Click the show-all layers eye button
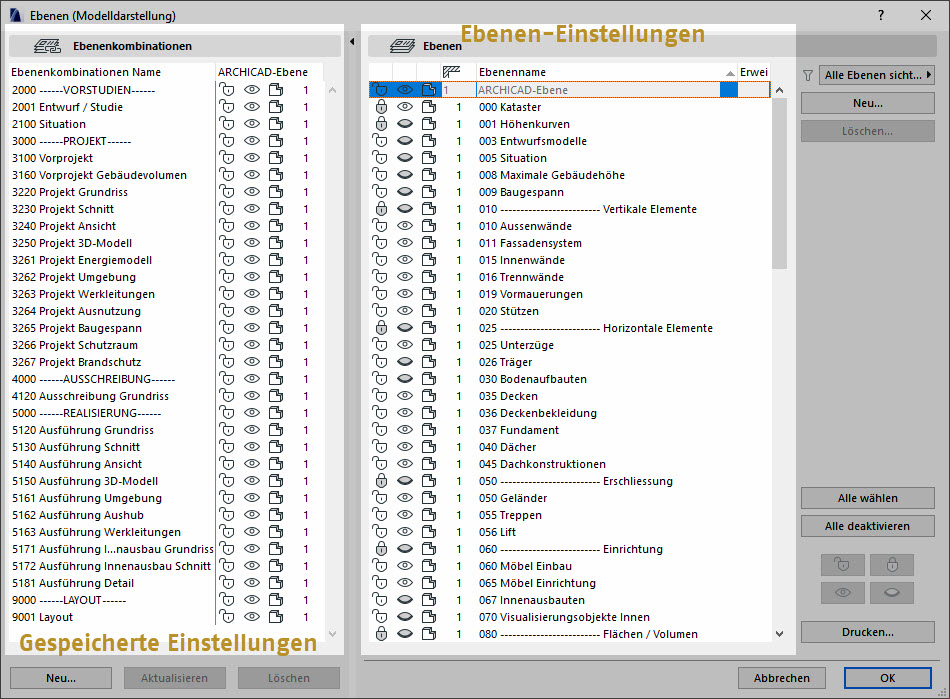This screenshot has width=950, height=699. coord(842,593)
